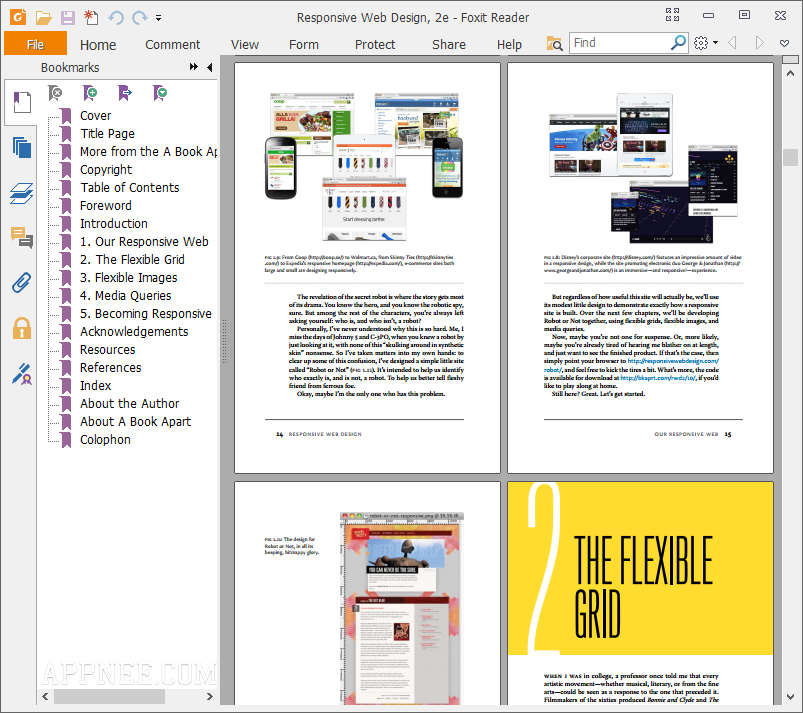Toggle full screen ribbon mode icon

pos(672,15)
